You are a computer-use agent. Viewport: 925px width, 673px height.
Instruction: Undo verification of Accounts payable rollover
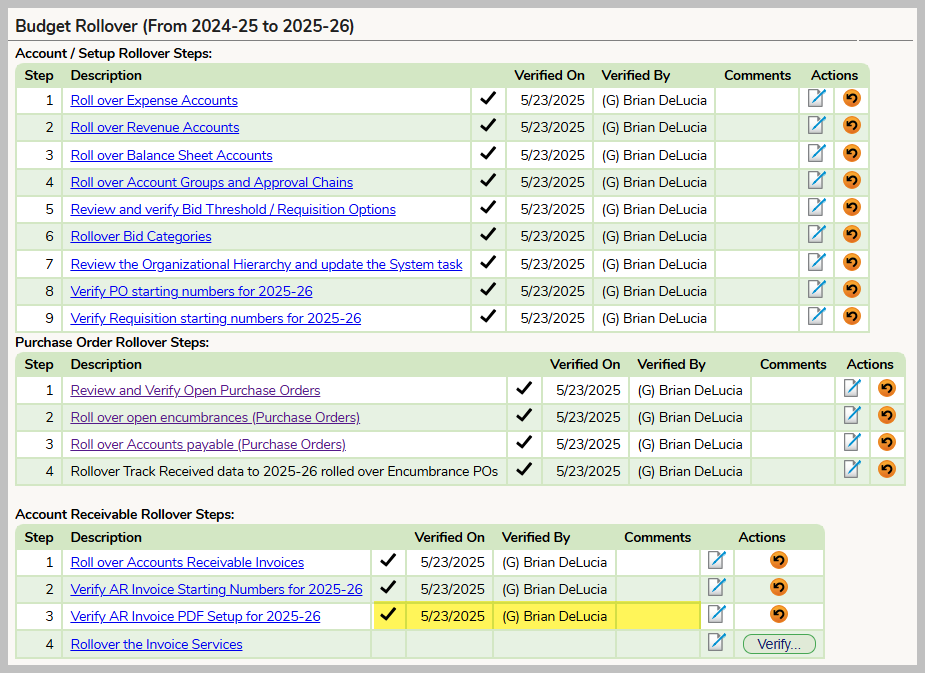887,442
